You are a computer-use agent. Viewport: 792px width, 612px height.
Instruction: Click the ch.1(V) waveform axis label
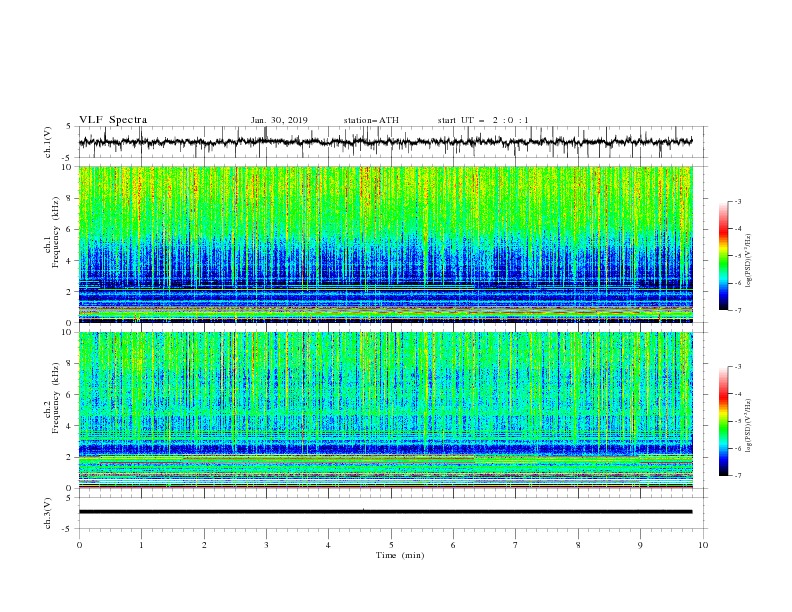(x=48, y=142)
